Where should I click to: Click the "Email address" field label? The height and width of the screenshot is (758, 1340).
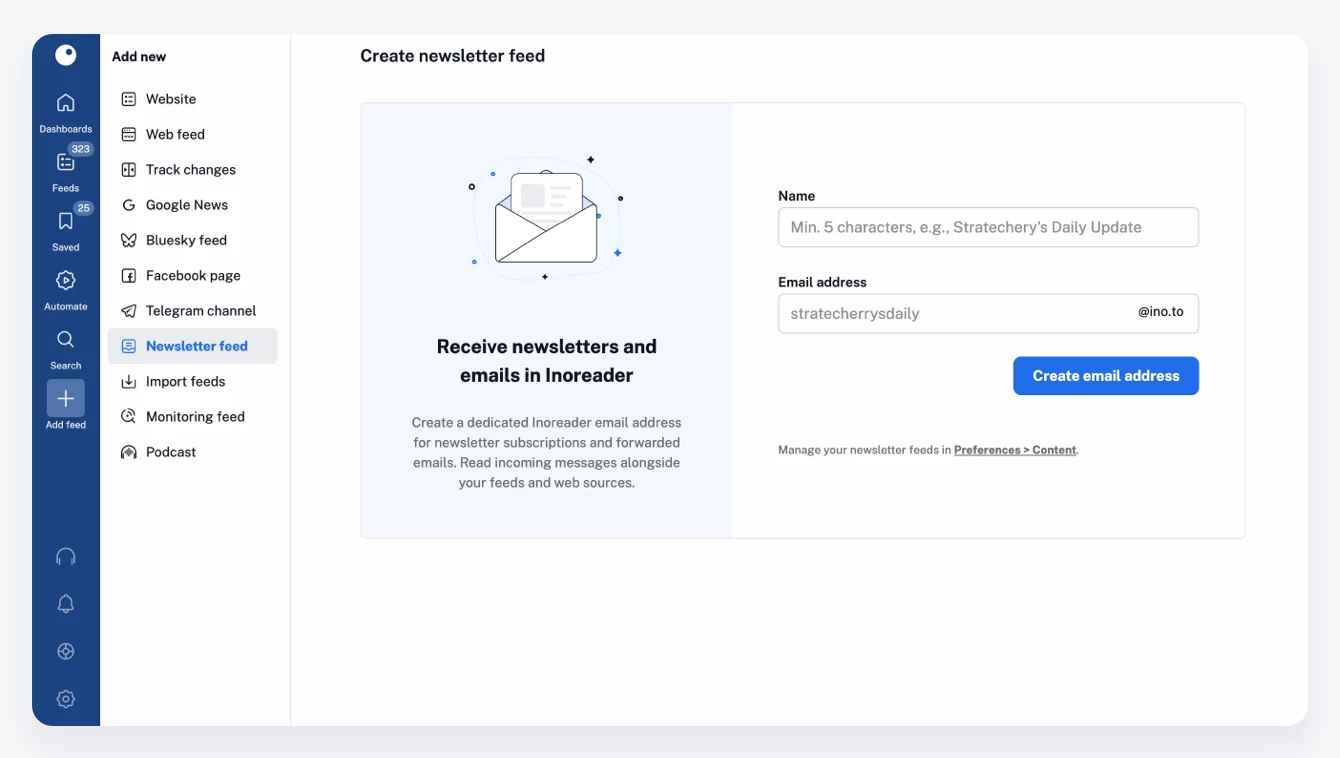coord(822,282)
